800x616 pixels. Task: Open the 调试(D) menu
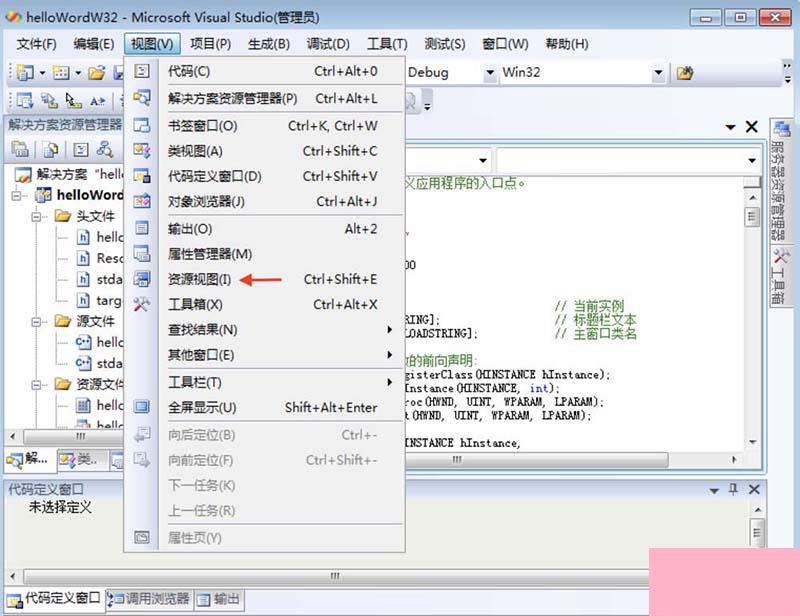pos(328,44)
